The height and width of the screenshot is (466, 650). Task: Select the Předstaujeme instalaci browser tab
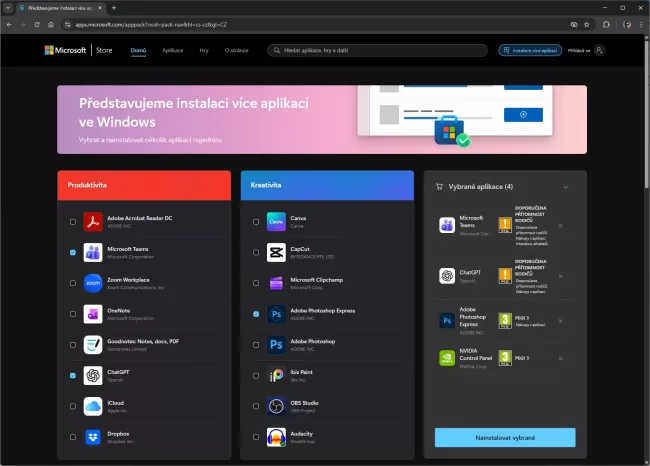61,8
